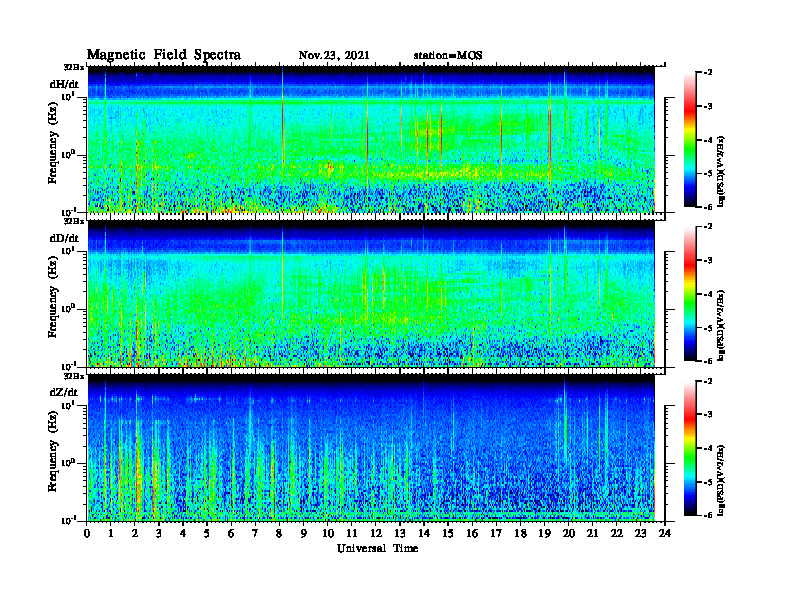Click the log(PSD) label of dH/dt color bar
The image size is (792, 612).
(721, 171)
